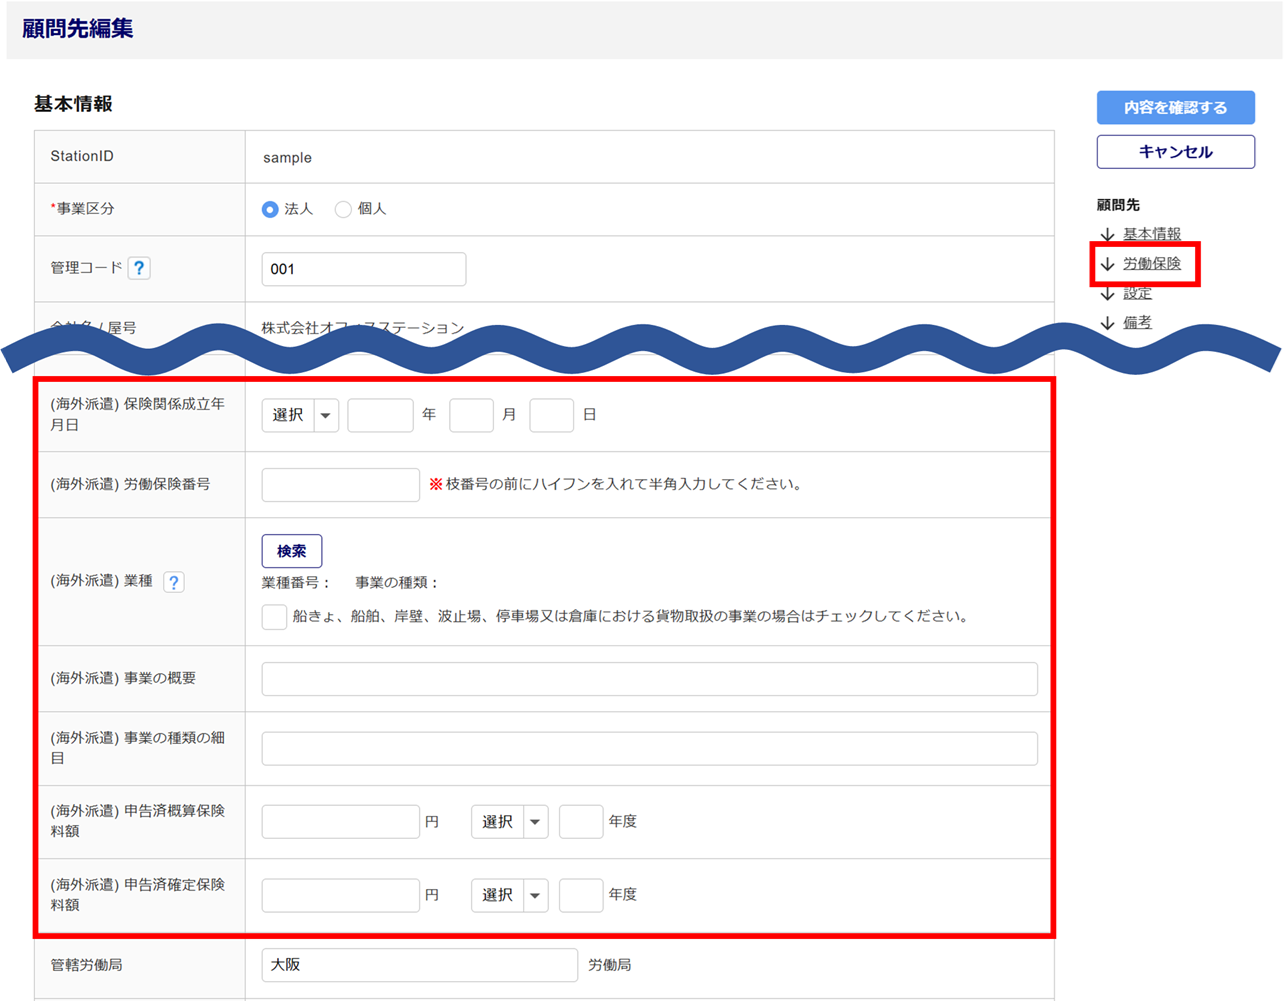Click the 管理コード input field
Viewport: 1284px width, 1001px height.
pyautogui.click(x=363, y=269)
